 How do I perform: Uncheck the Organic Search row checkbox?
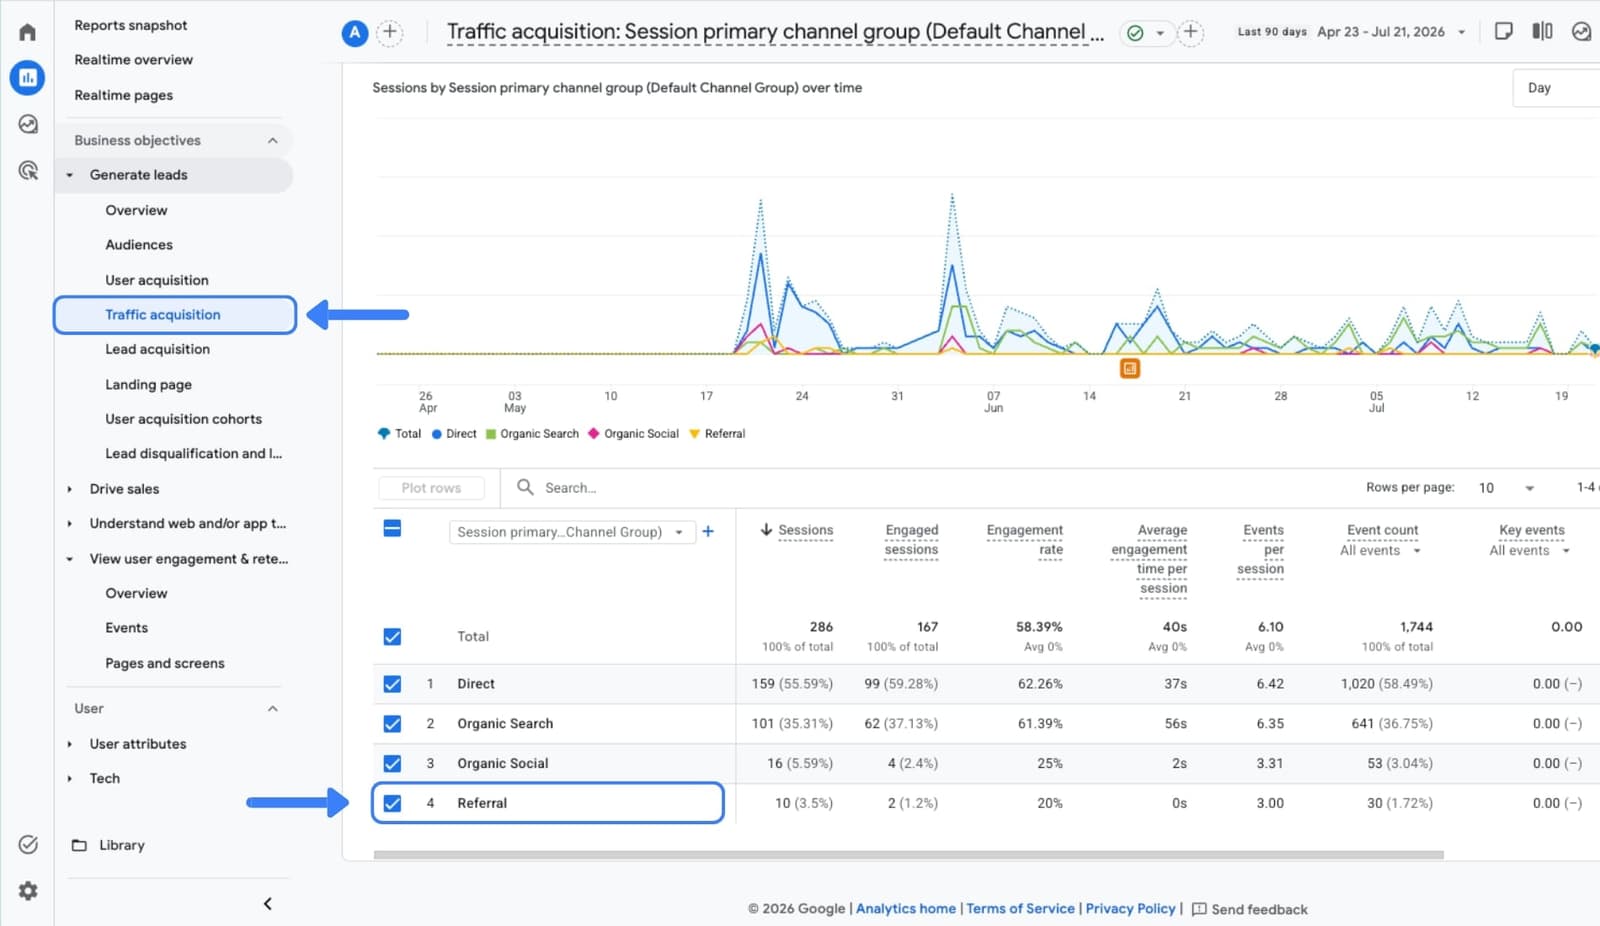pos(392,724)
